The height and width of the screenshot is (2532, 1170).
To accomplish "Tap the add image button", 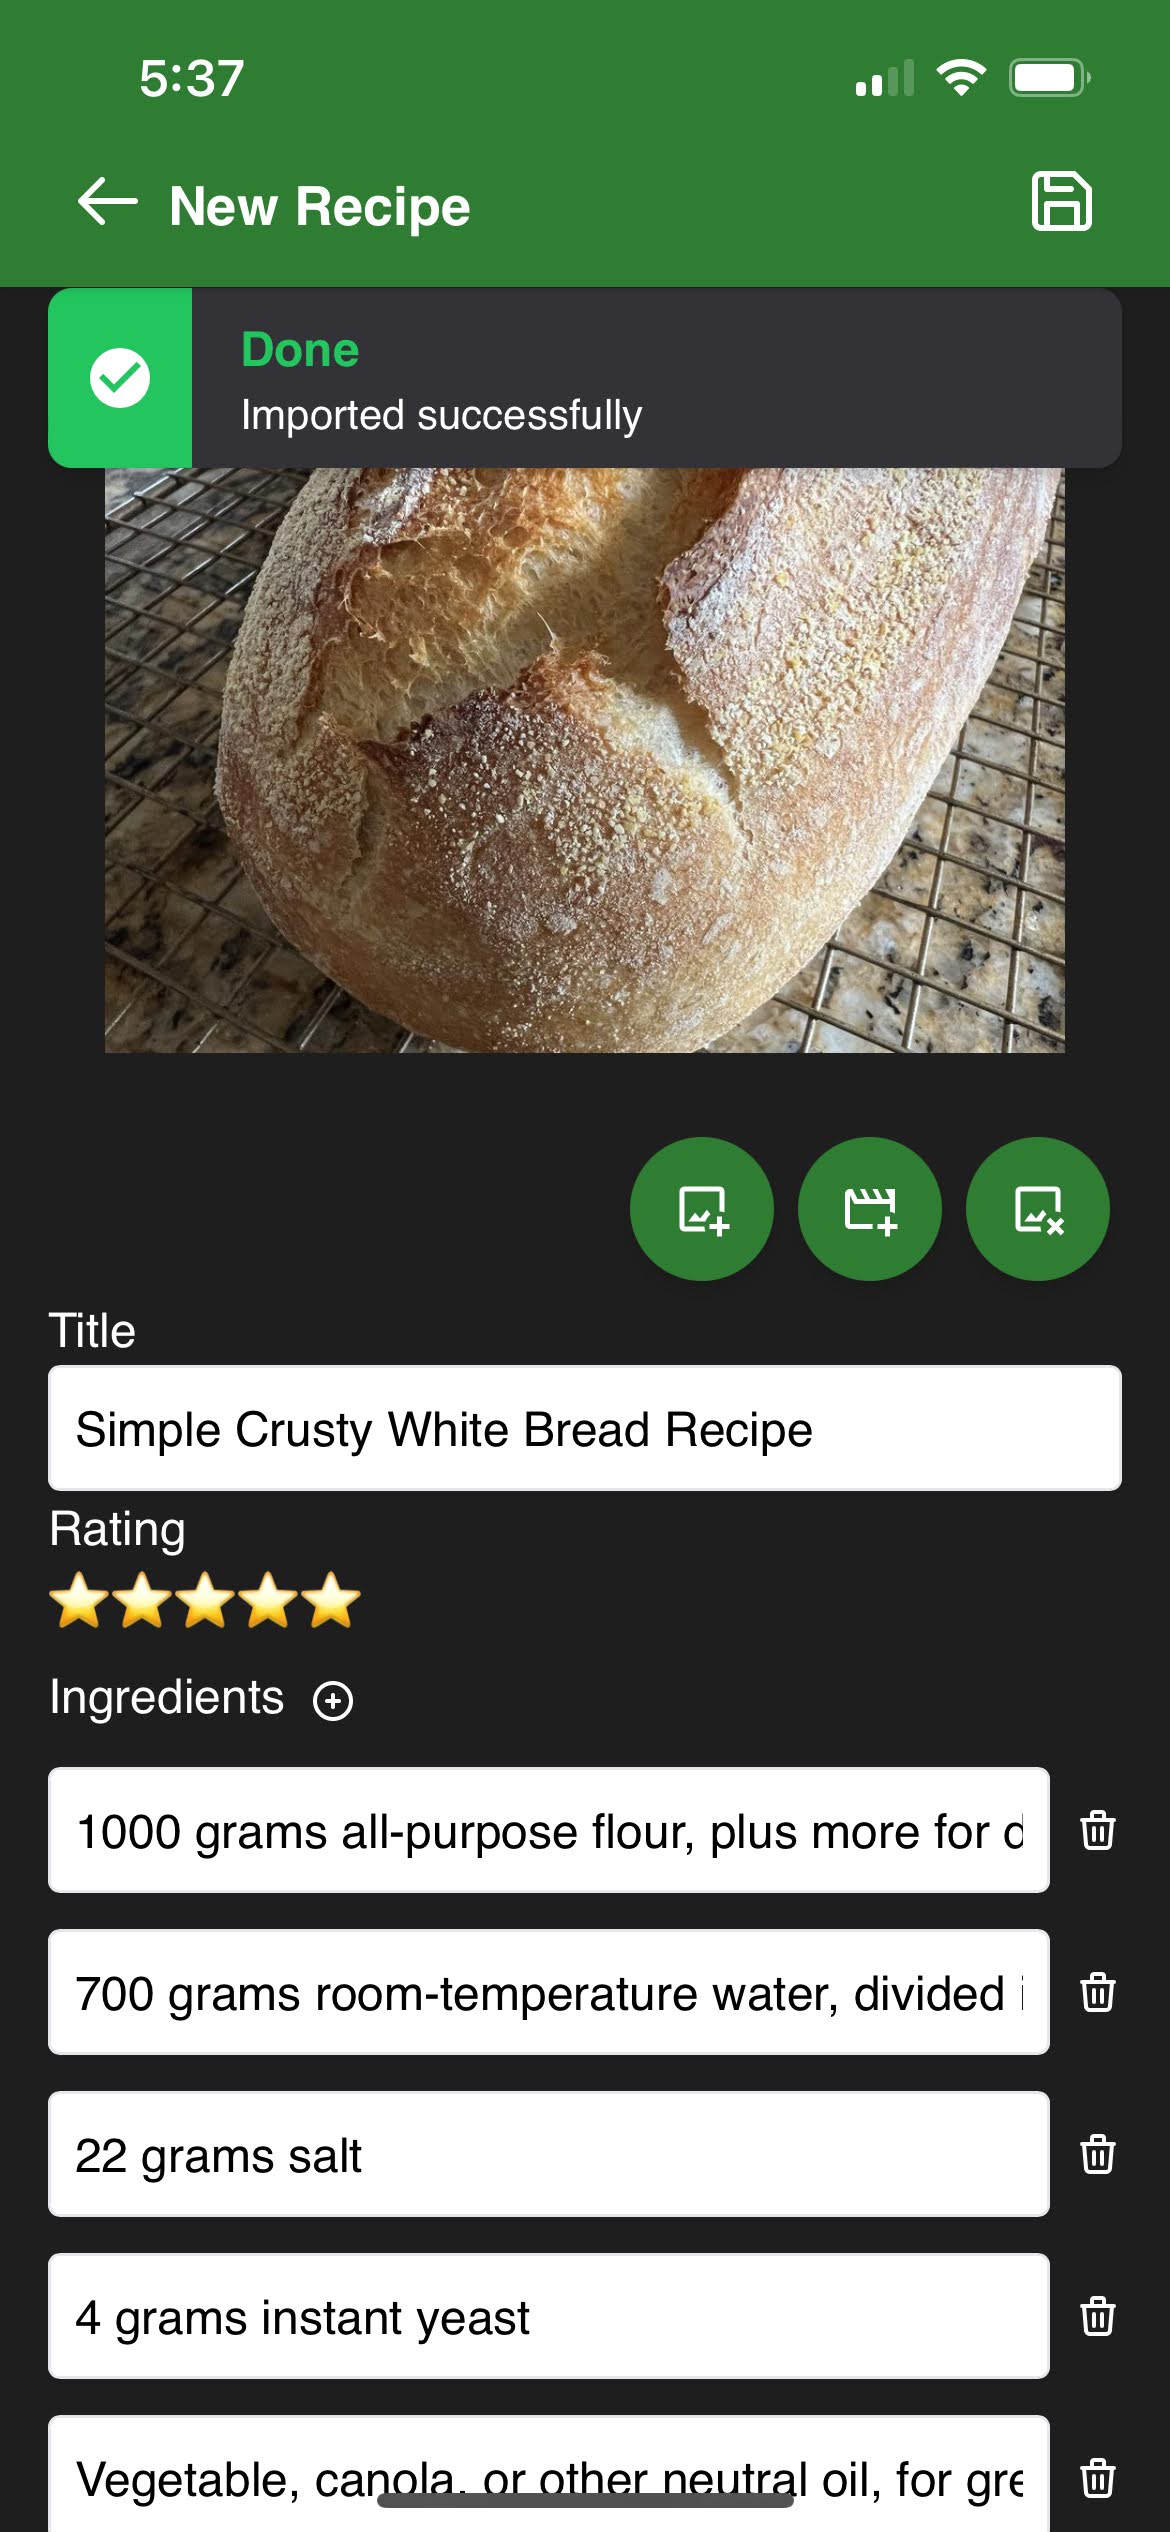I will tap(702, 1209).
